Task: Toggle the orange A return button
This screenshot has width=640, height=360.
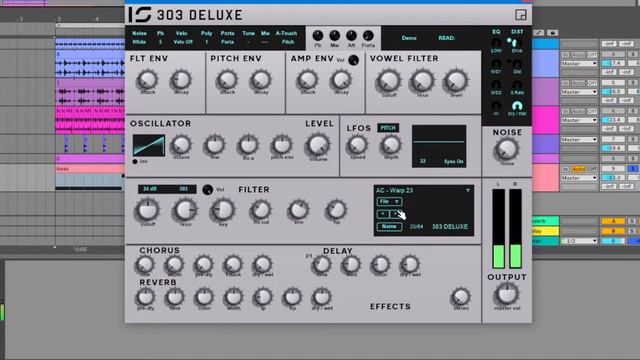Action: click(613, 221)
